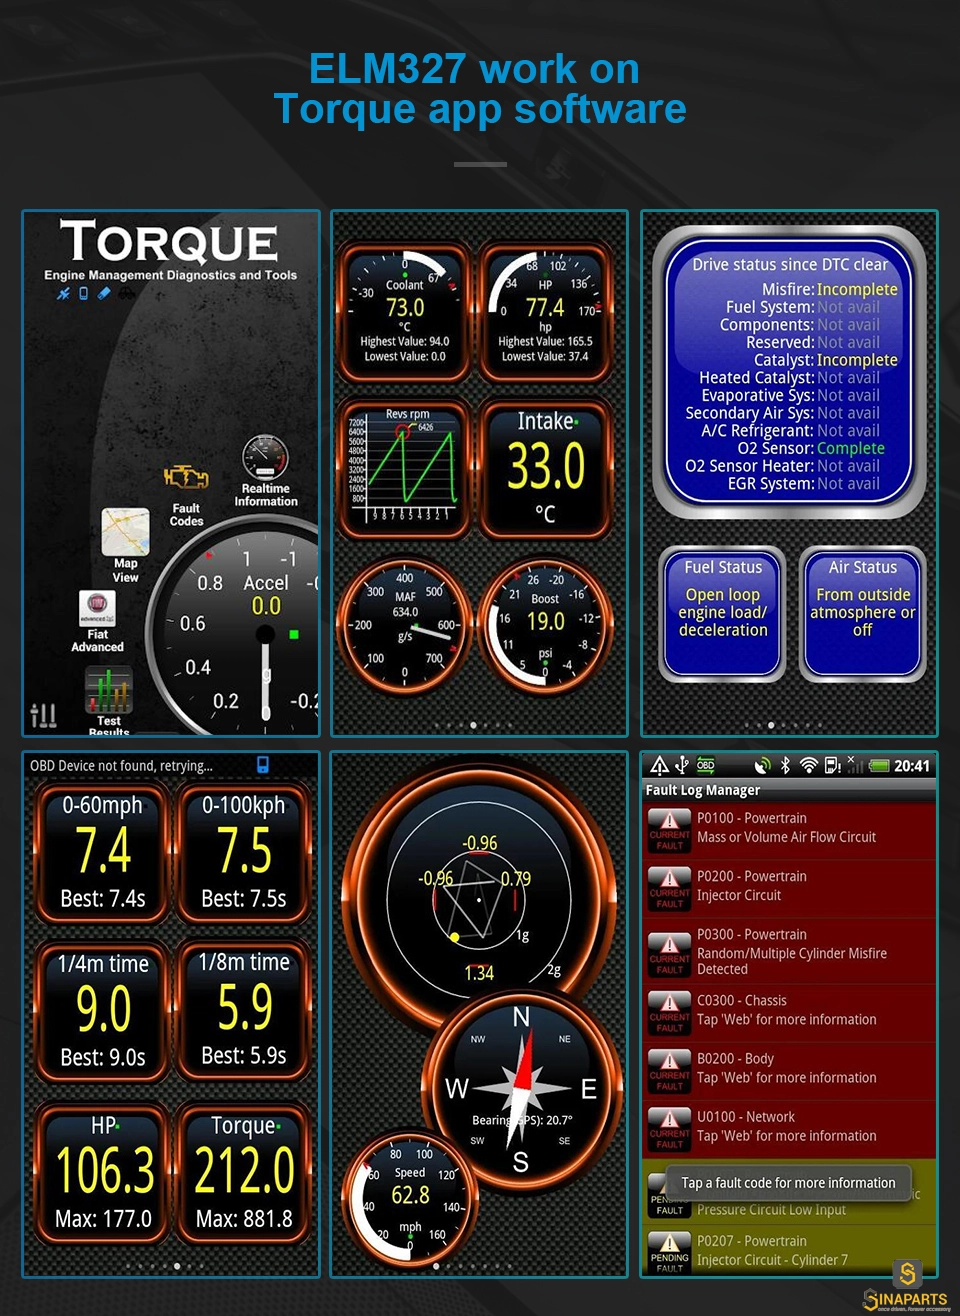Select the P0200 Injector Circuit fault
The height and width of the screenshot is (1316, 960).
(x=789, y=888)
